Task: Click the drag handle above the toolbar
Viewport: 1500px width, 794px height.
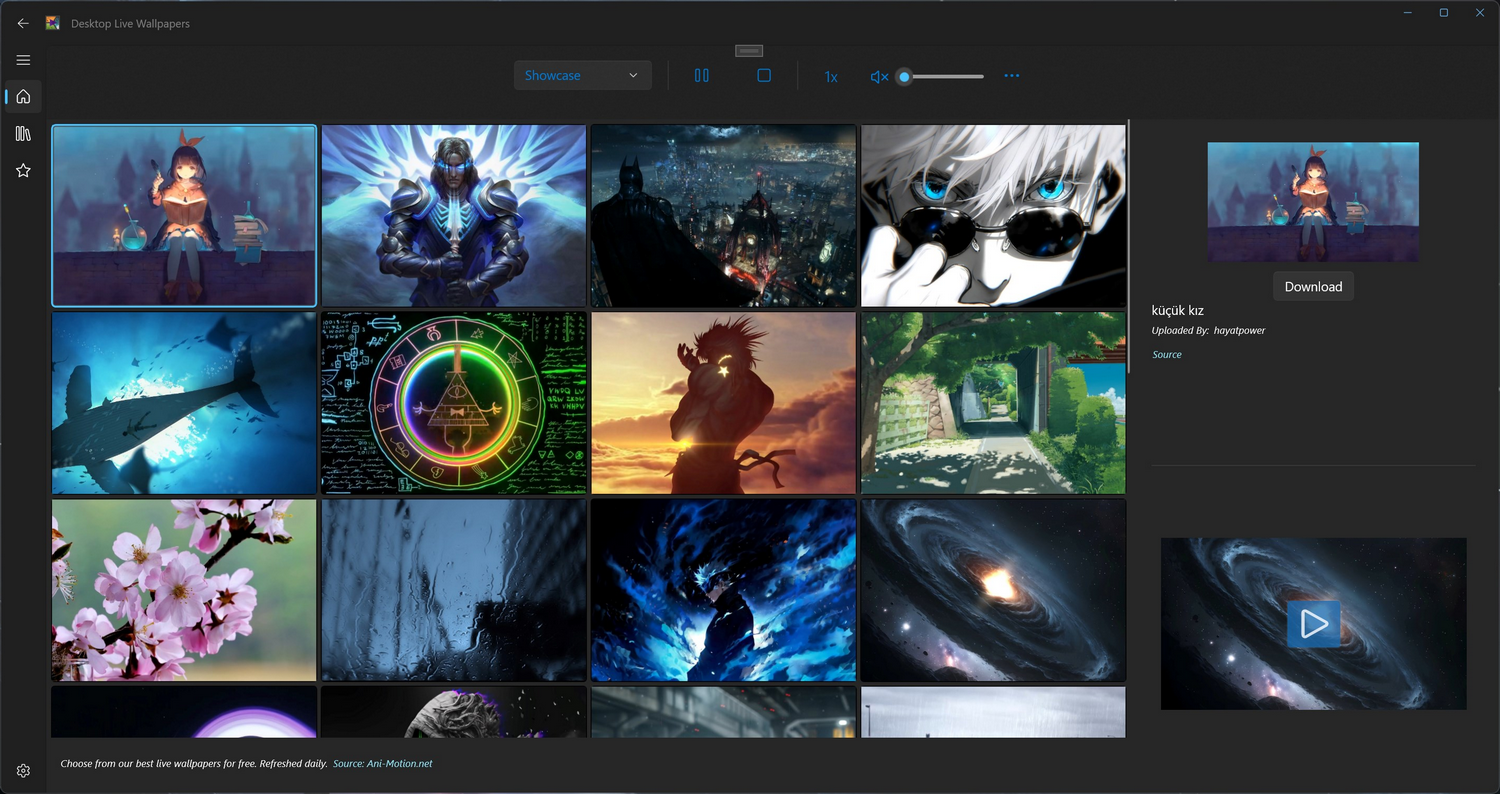Action: click(749, 51)
